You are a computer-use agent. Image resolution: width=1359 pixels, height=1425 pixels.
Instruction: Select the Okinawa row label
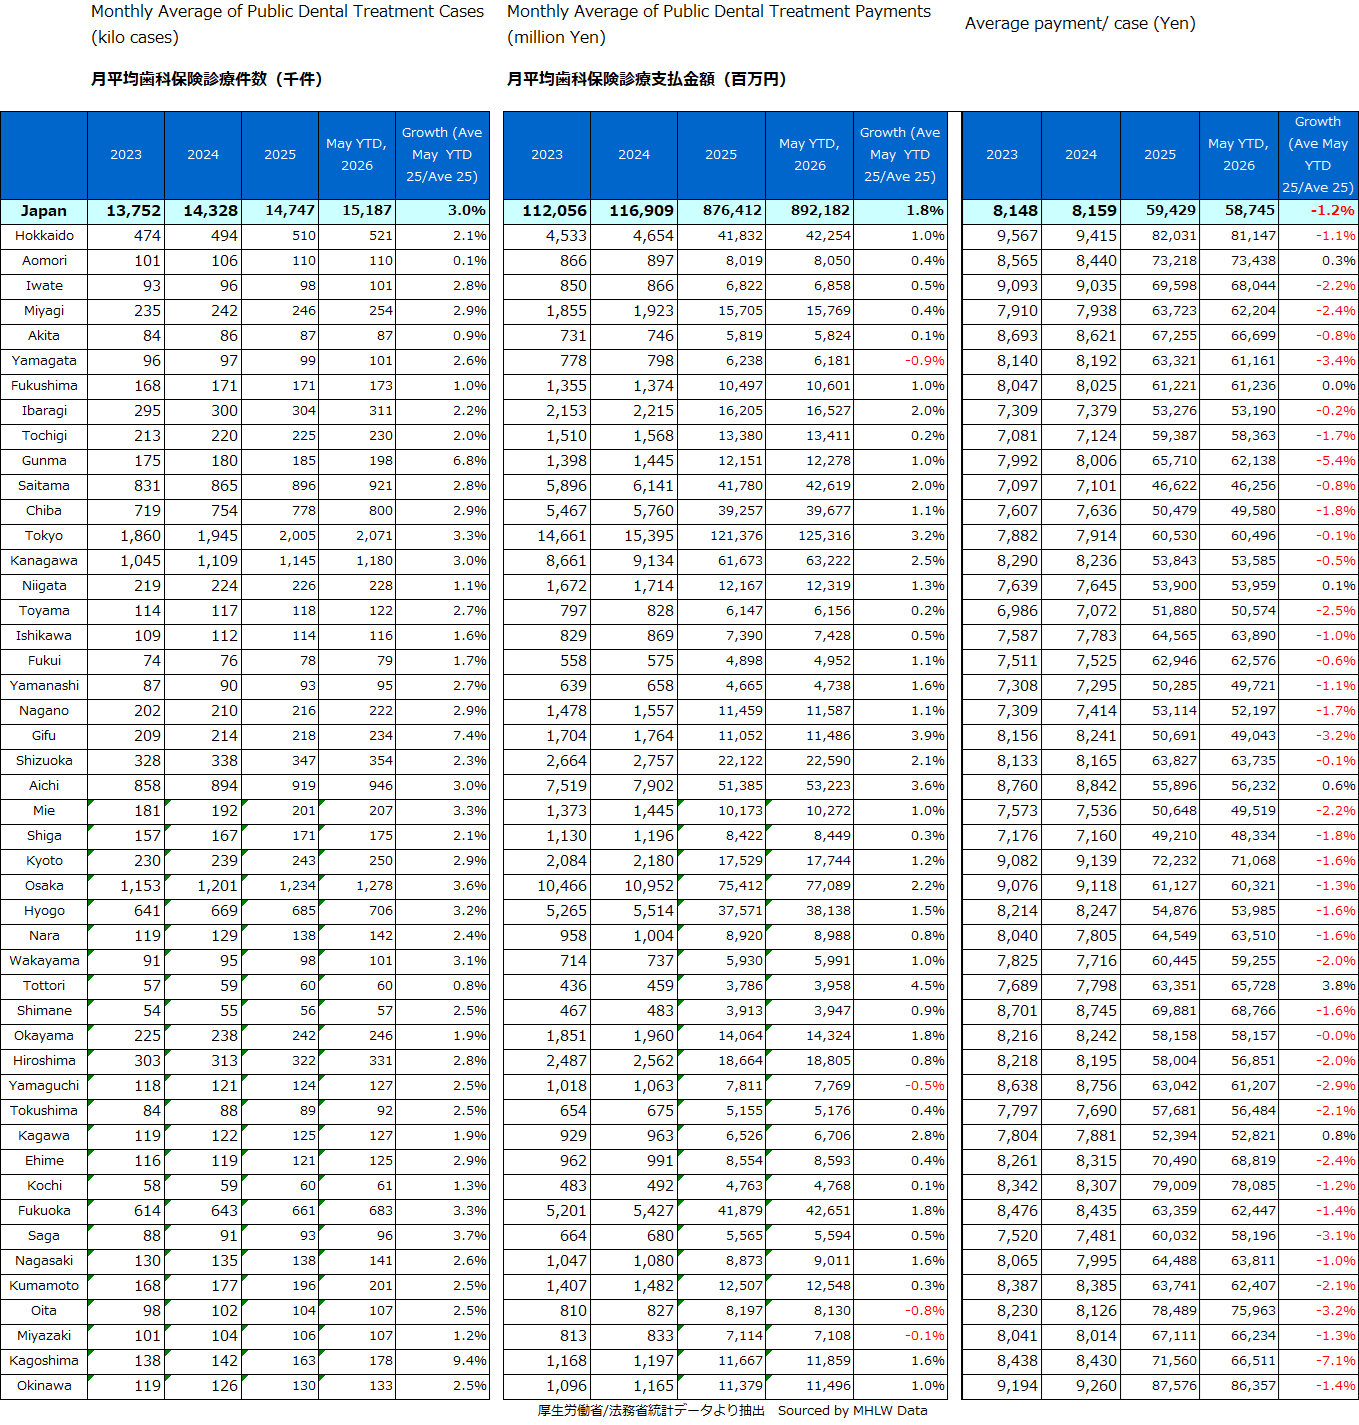tap(44, 1386)
